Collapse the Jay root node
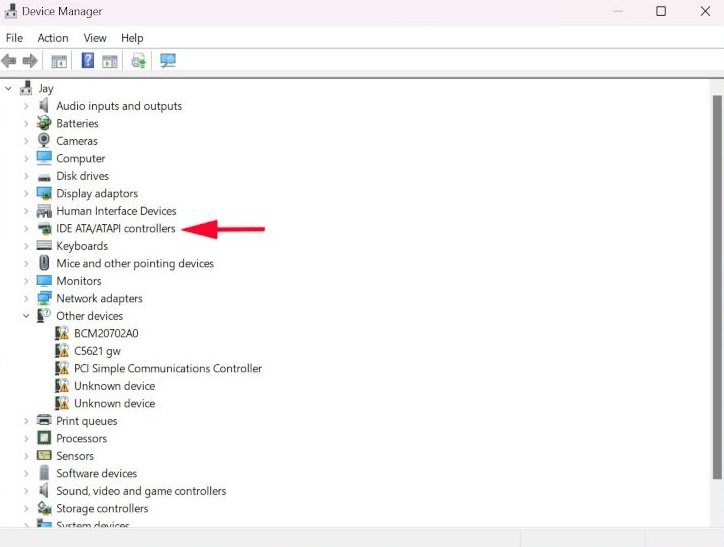The width and height of the screenshot is (724, 547). (x=8, y=88)
